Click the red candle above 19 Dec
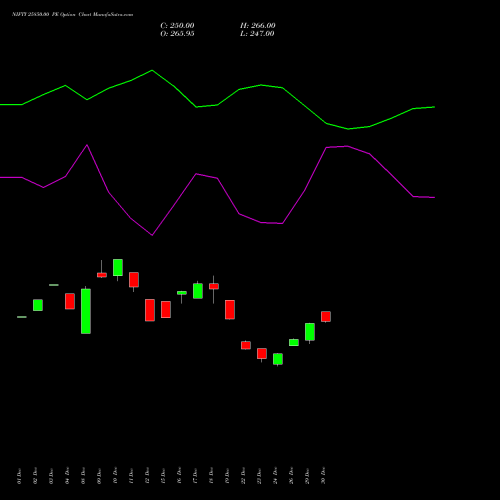Viewport: 500px width, 500px height. click(x=230, y=310)
